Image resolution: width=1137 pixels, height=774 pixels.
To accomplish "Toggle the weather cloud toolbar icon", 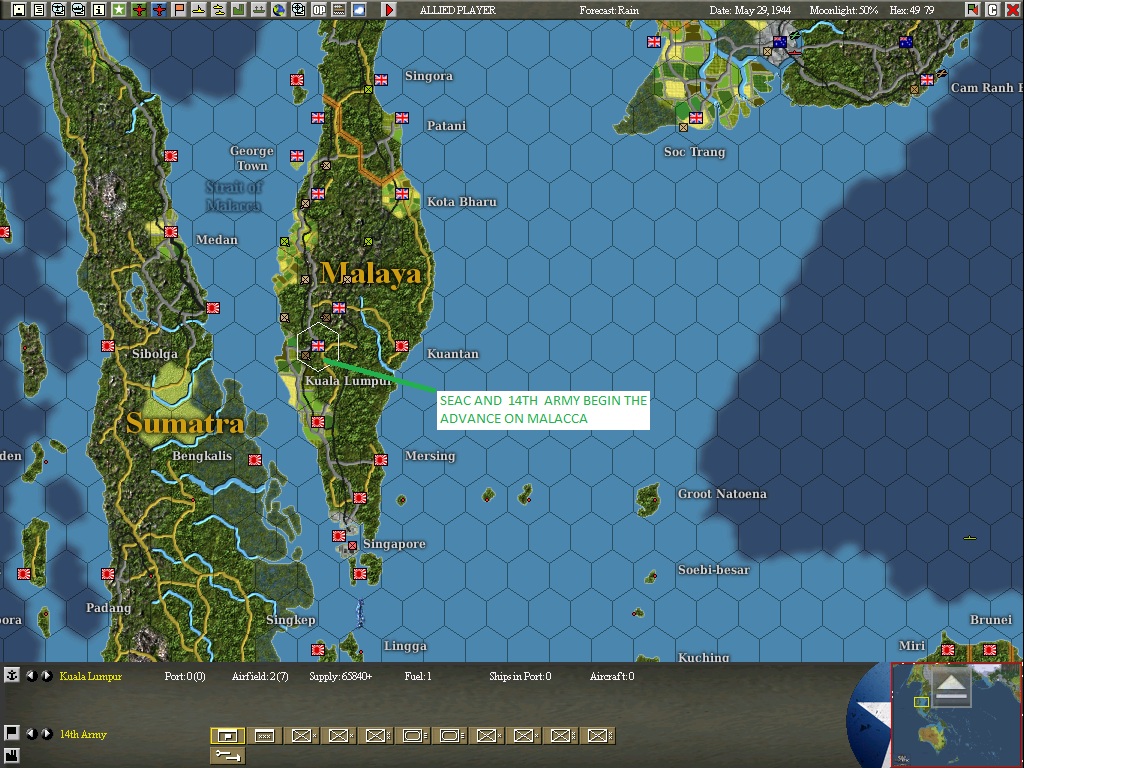I will (358, 9).
